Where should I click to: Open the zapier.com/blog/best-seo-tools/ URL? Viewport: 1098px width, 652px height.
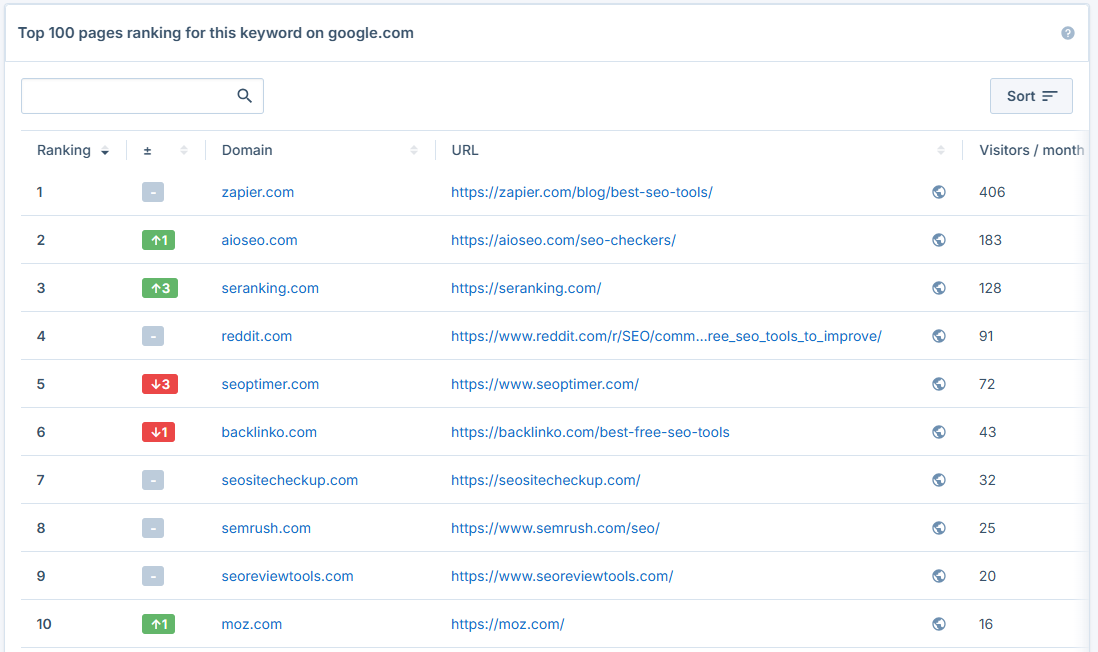point(581,192)
